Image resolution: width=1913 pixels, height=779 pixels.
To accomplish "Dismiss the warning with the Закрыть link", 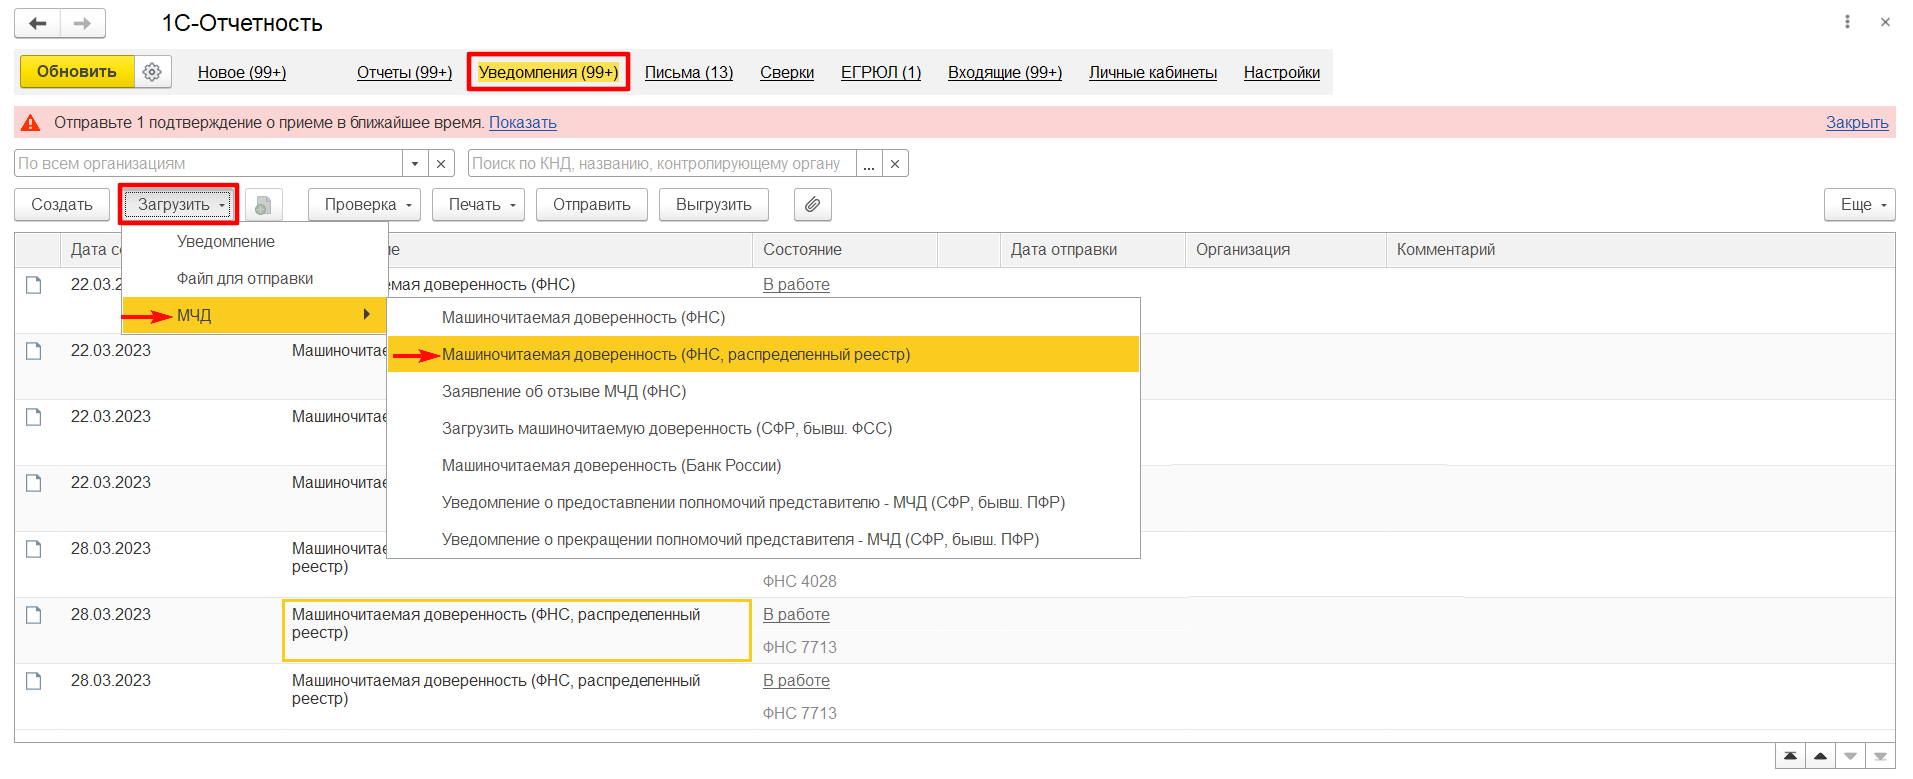I will [1857, 123].
